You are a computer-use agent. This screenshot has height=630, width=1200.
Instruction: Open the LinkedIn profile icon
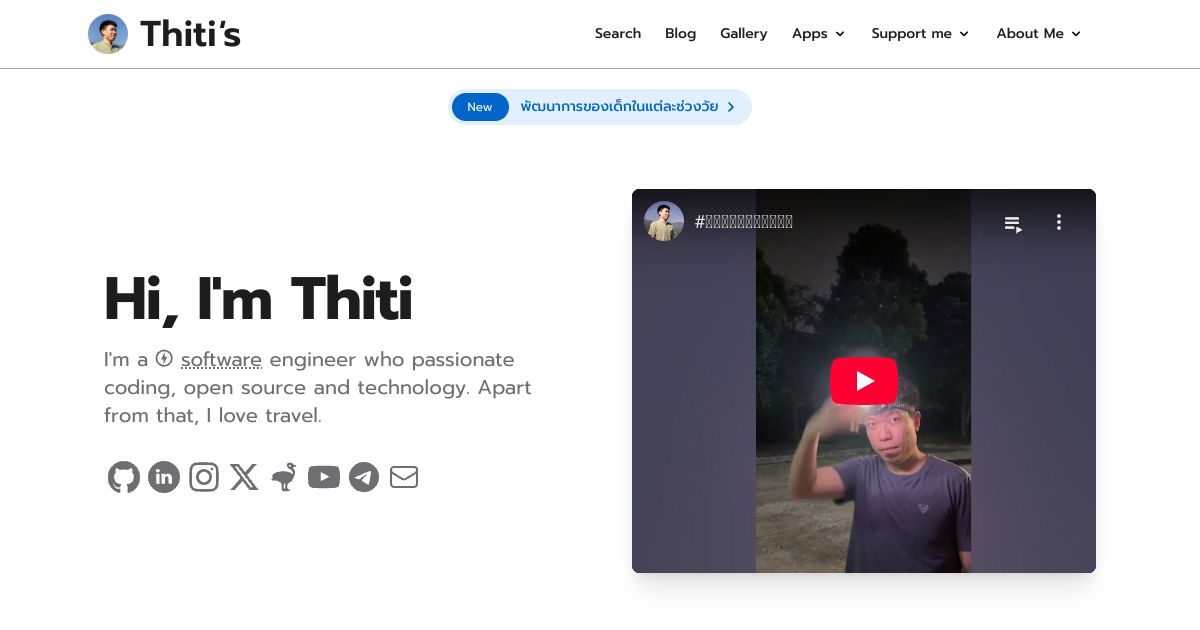(164, 477)
